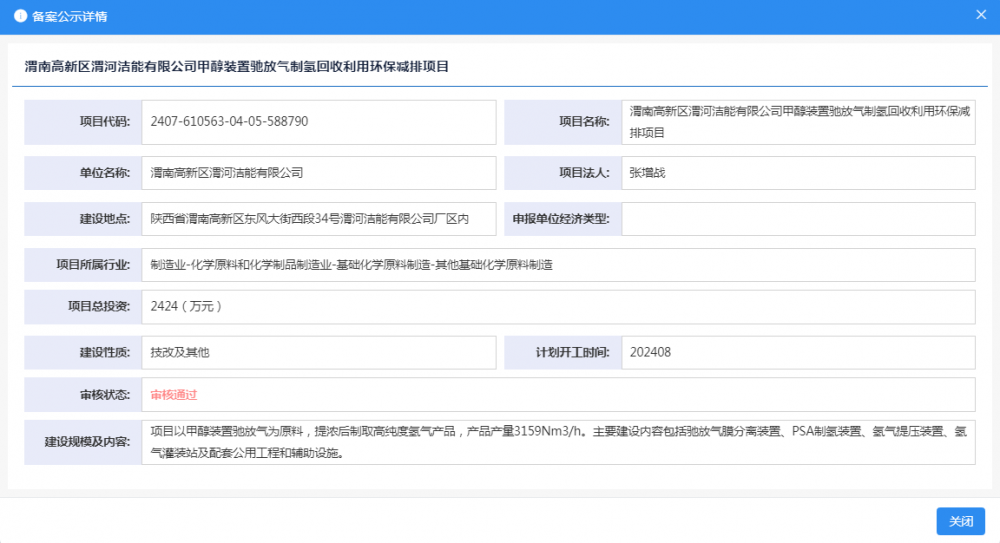Close the dialog with the top-right X
Viewport: 1000px width, 543px height.
pyautogui.click(x=981, y=15)
